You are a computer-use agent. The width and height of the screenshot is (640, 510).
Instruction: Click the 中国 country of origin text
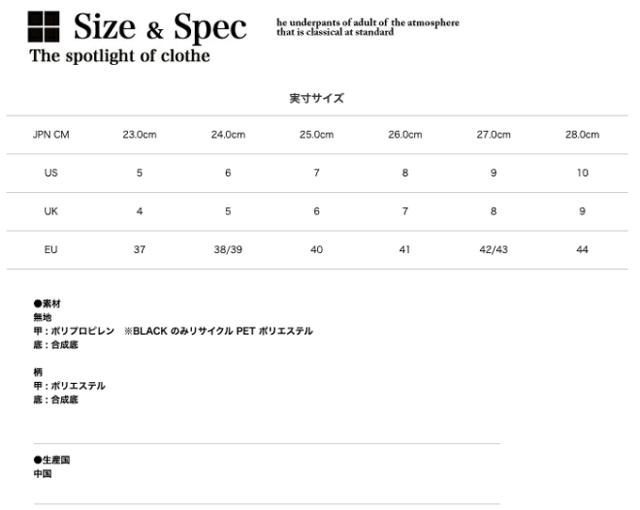click(42, 474)
